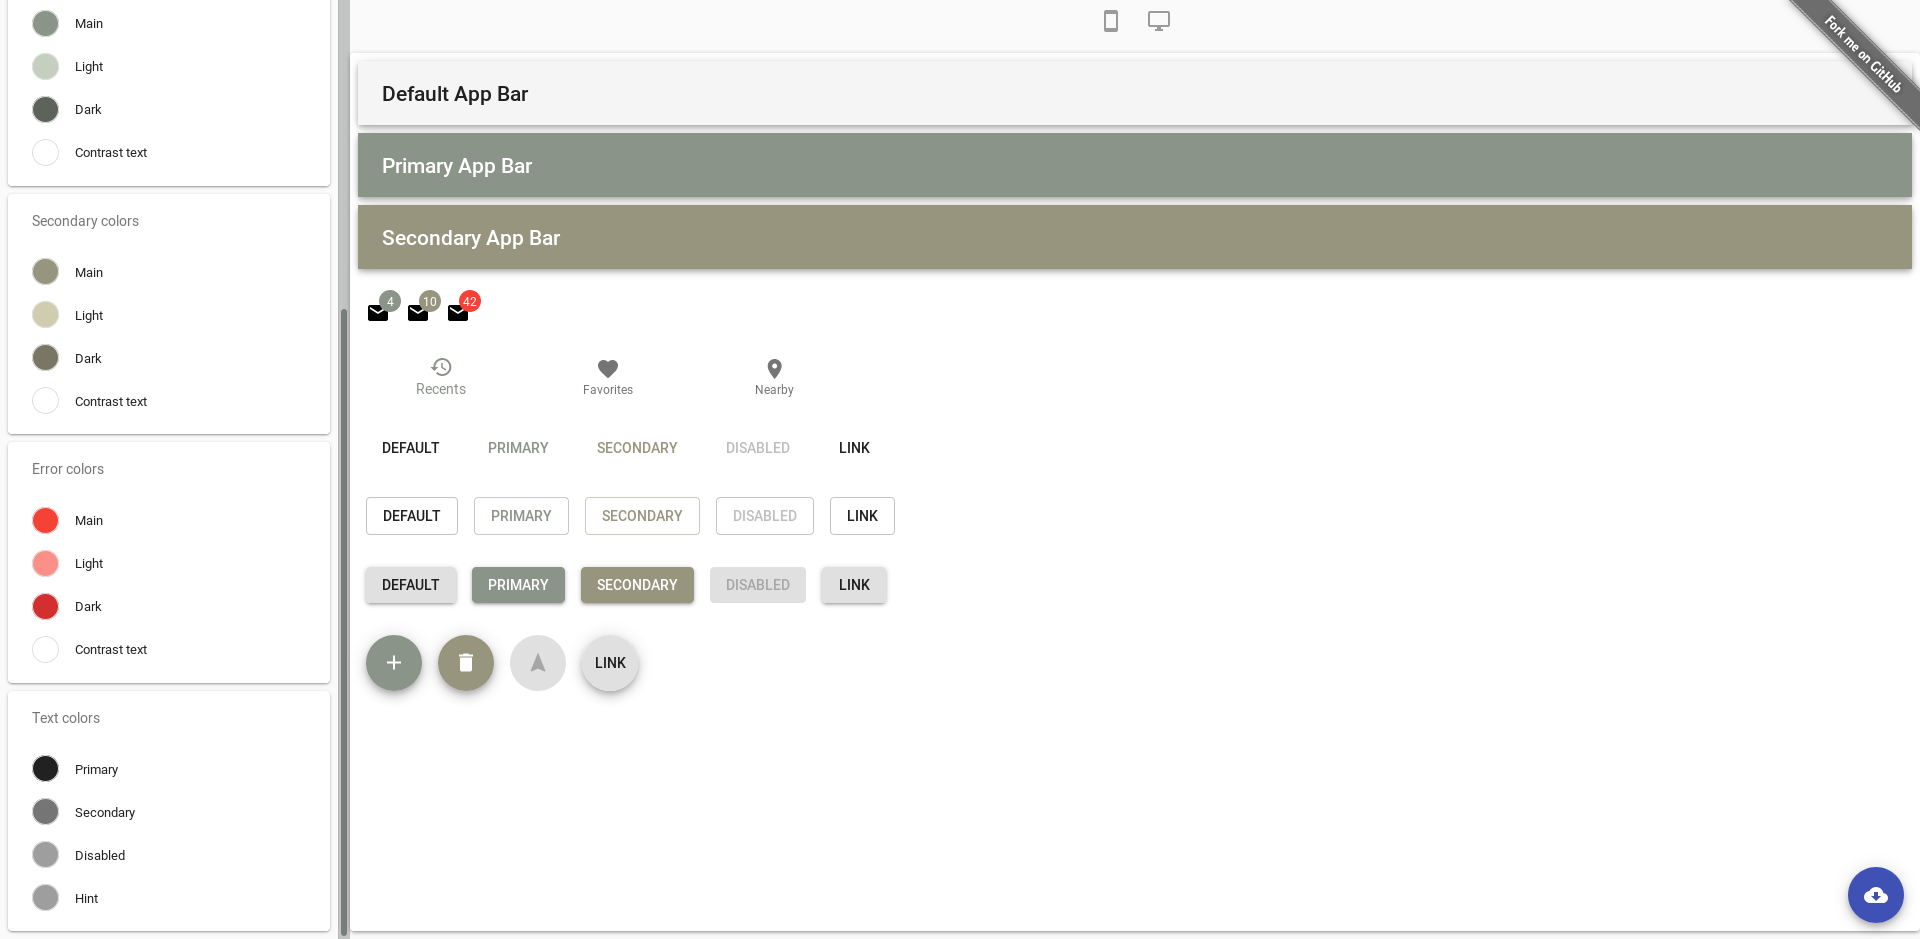Click the Fork me on GitHub ribbon
Screen dimensions: 1920x939
pyautogui.click(x=1862, y=57)
